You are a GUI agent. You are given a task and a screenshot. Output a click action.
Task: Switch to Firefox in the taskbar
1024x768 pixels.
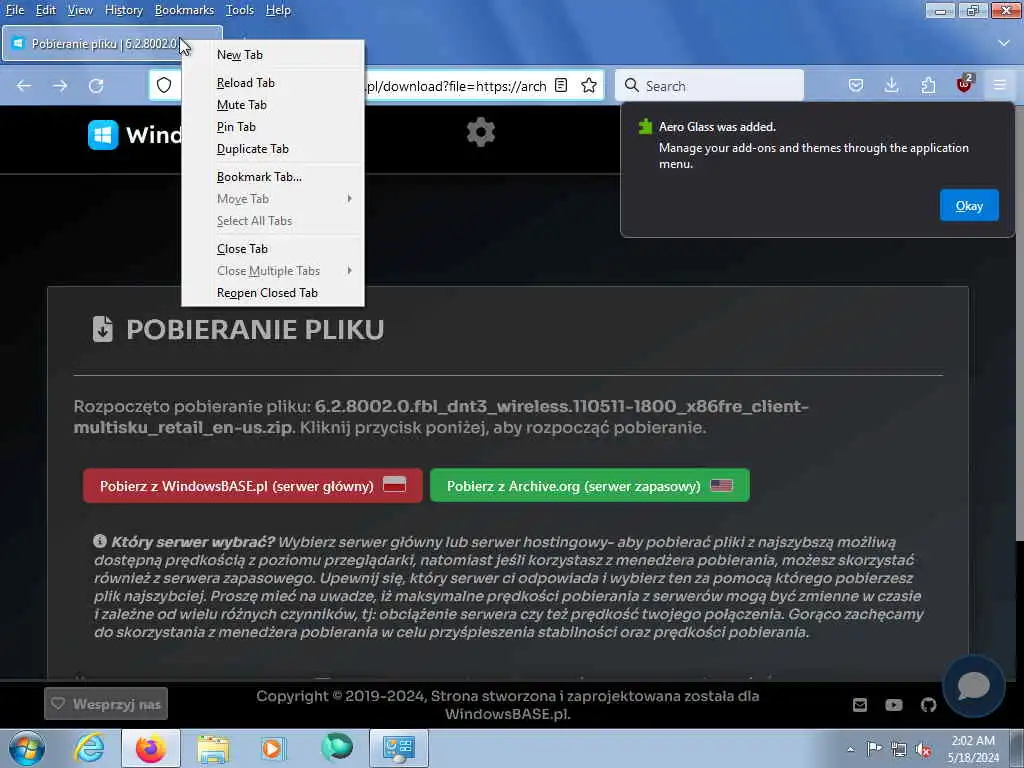click(x=150, y=748)
